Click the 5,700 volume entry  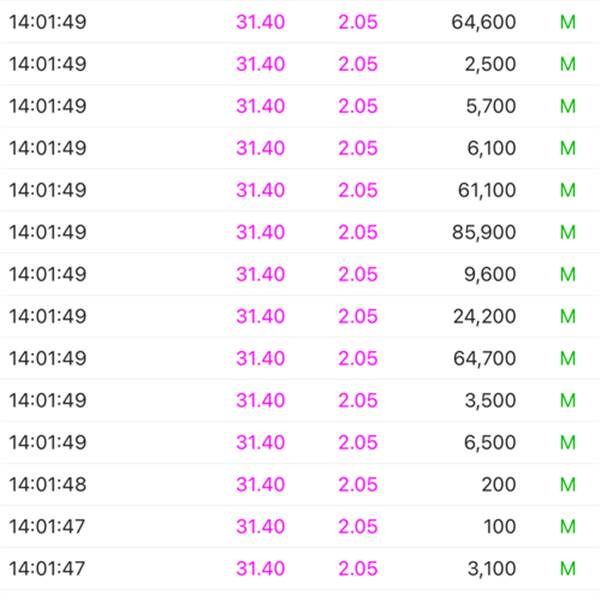point(490,106)
